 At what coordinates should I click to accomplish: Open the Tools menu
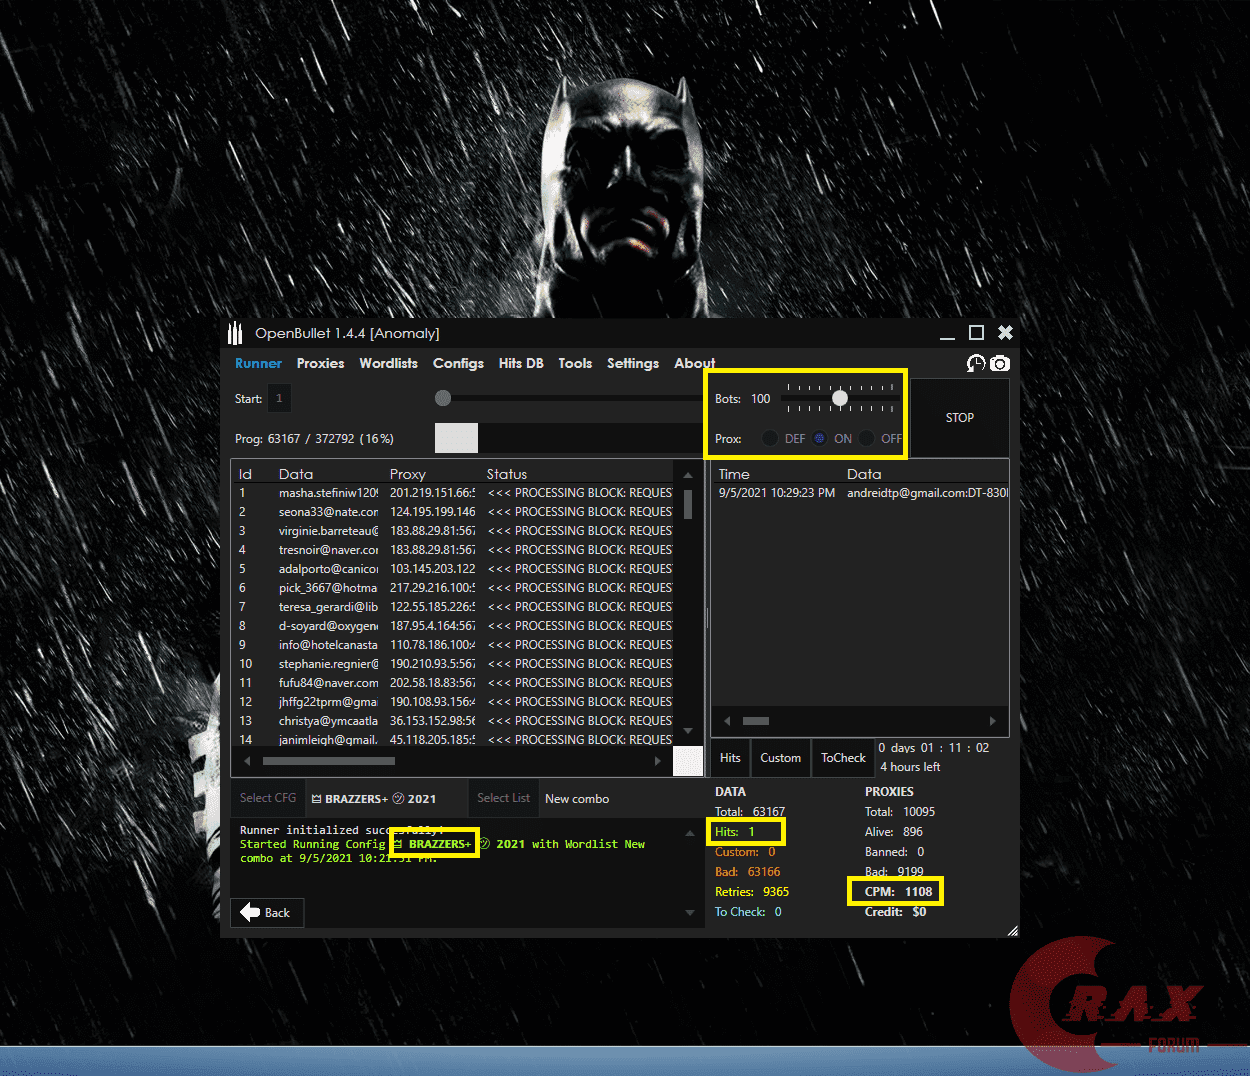[575, 363]
